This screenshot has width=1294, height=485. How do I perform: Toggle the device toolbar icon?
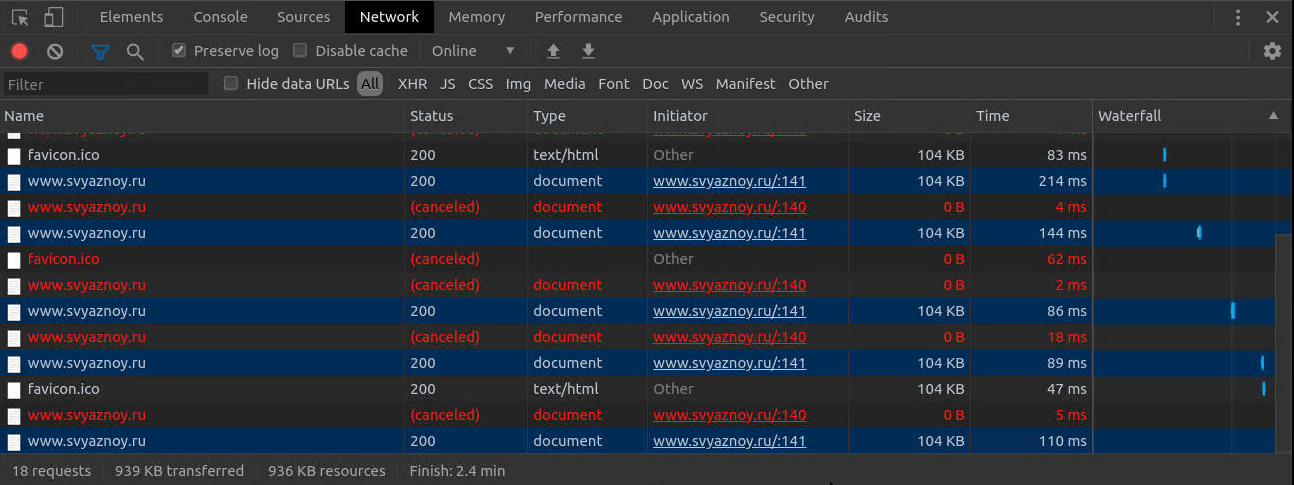coord(53,17)
